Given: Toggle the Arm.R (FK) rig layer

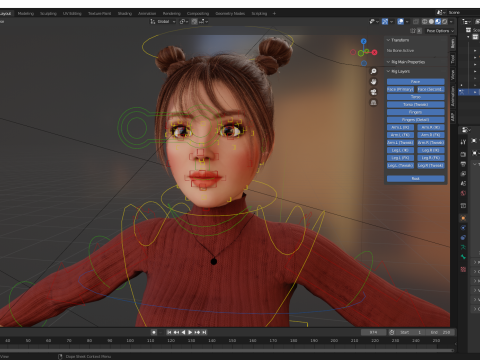Looking at the screenshot, I should pos(431,135).
